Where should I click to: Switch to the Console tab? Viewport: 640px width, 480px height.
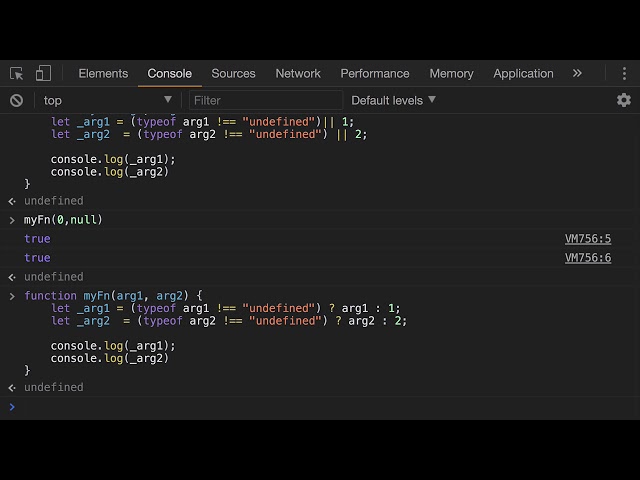[169, 73]
